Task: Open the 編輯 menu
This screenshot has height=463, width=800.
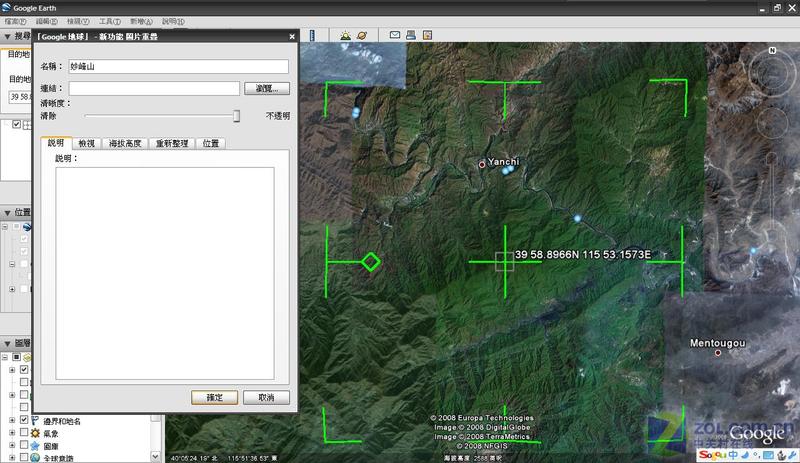Action: pyautogui.click(x=46, y=21)
